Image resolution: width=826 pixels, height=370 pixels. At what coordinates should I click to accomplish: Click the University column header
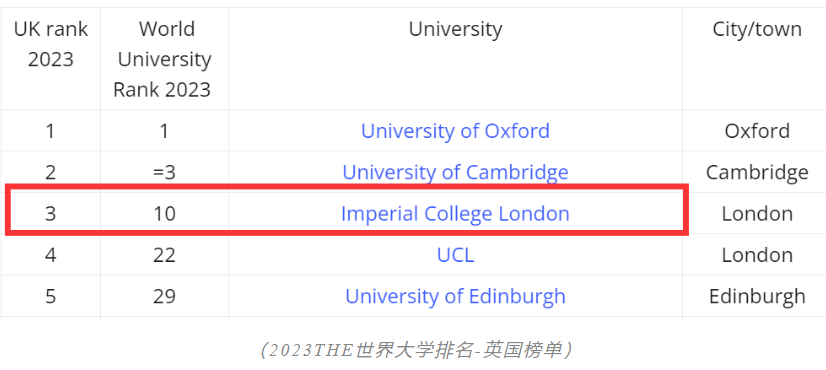coord(455,29)
